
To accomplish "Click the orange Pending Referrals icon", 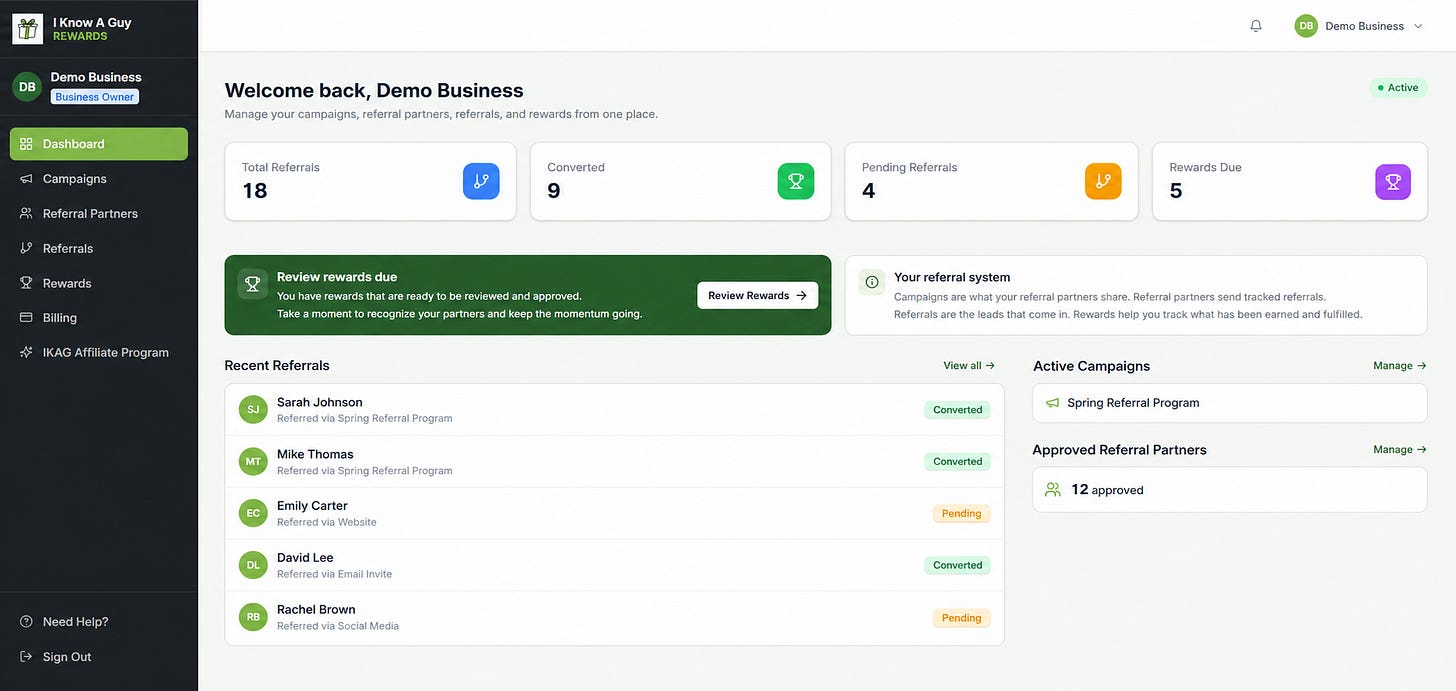I will pyautogui.click(x=1103, y=181).
